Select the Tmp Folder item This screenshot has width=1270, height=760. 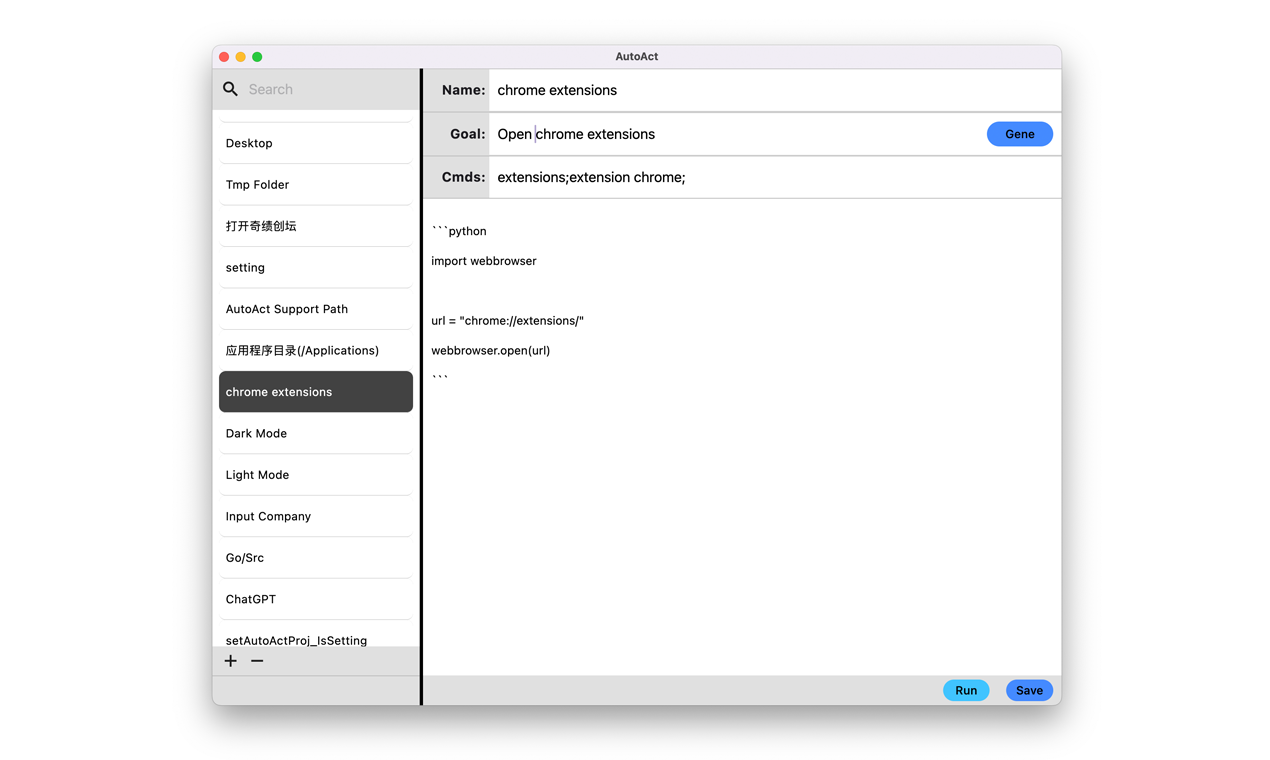tap(316, 184)
